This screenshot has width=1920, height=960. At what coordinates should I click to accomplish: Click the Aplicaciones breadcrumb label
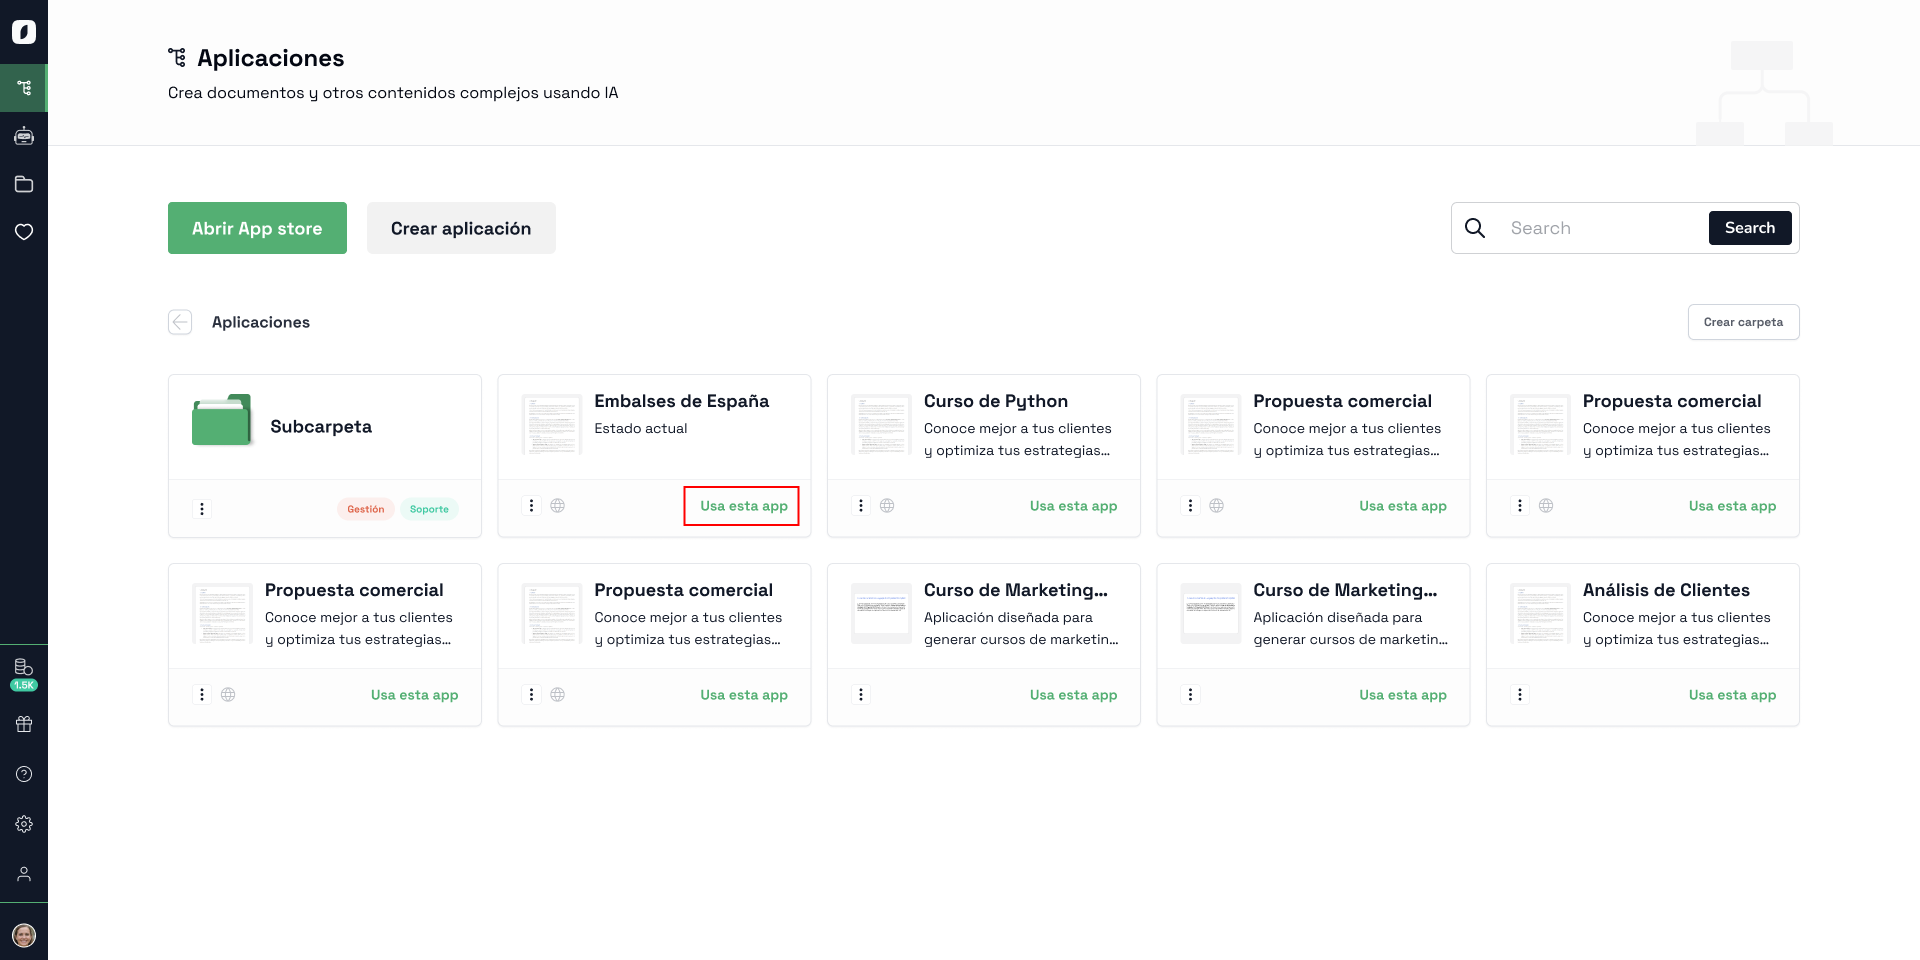coord(261,322)
